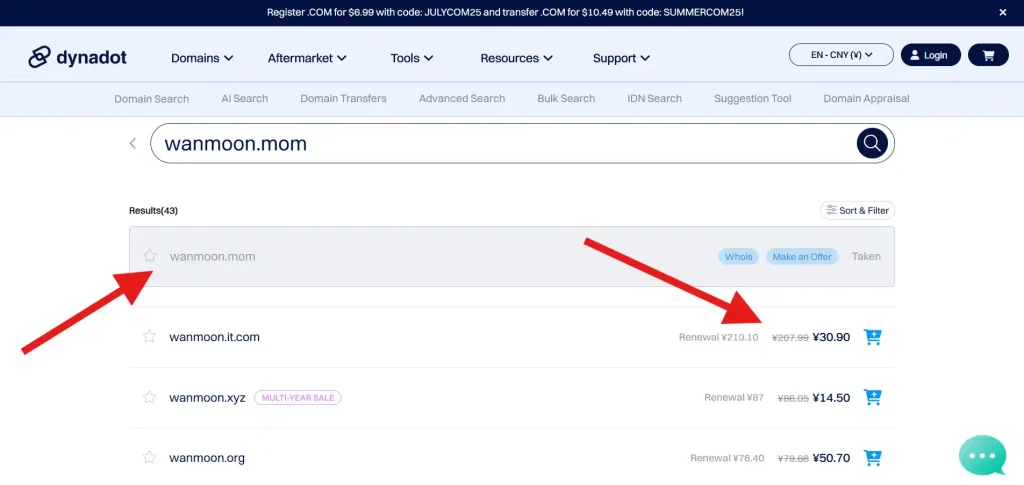
Task: Click the wanmoon.it.com domain name
Action: pos(214,337)
